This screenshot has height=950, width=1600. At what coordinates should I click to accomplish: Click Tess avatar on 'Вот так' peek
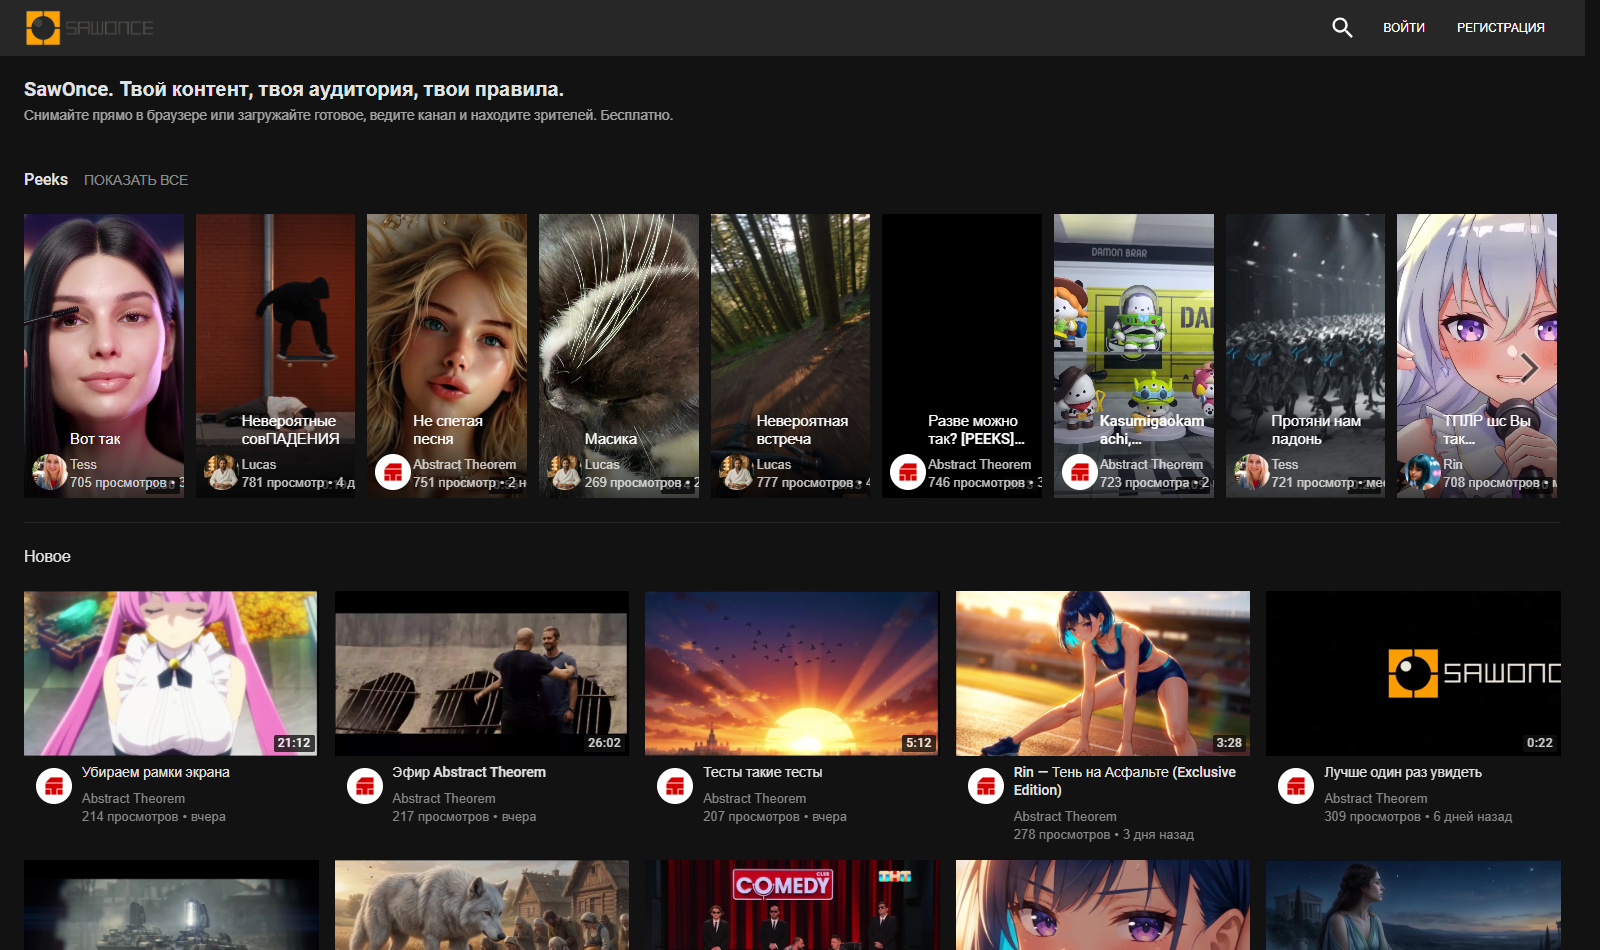[x=50, y=472]
